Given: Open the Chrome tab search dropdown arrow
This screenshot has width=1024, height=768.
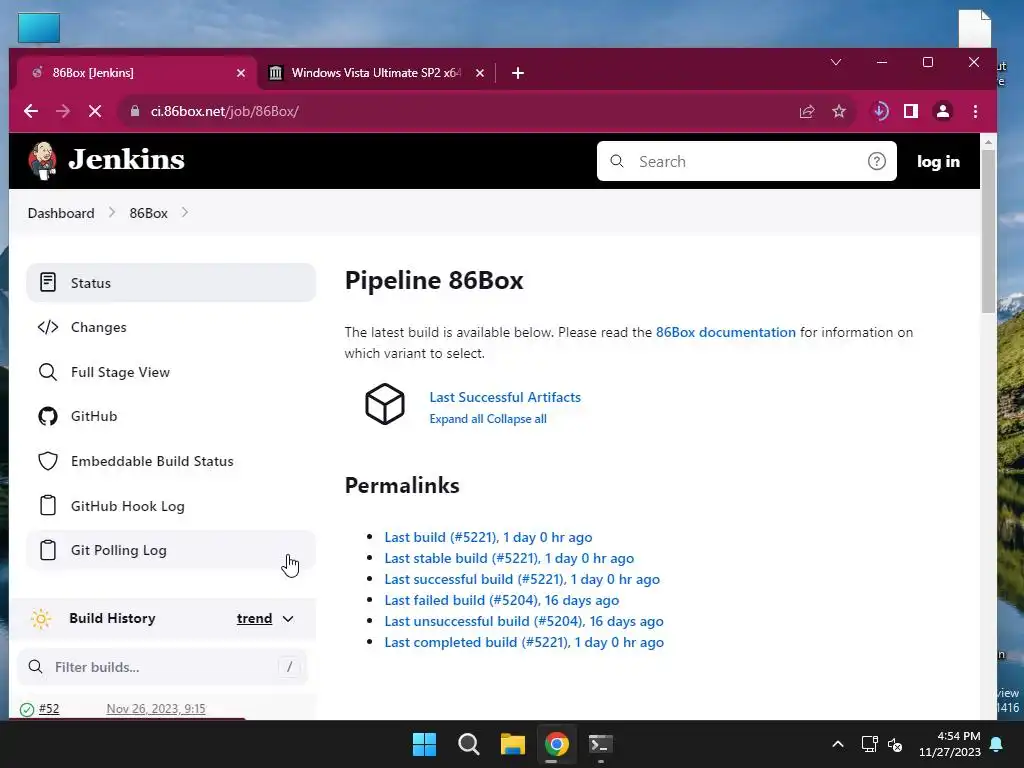Looking at the screenshot, I should pyautogui.click(x=835, y=62).
